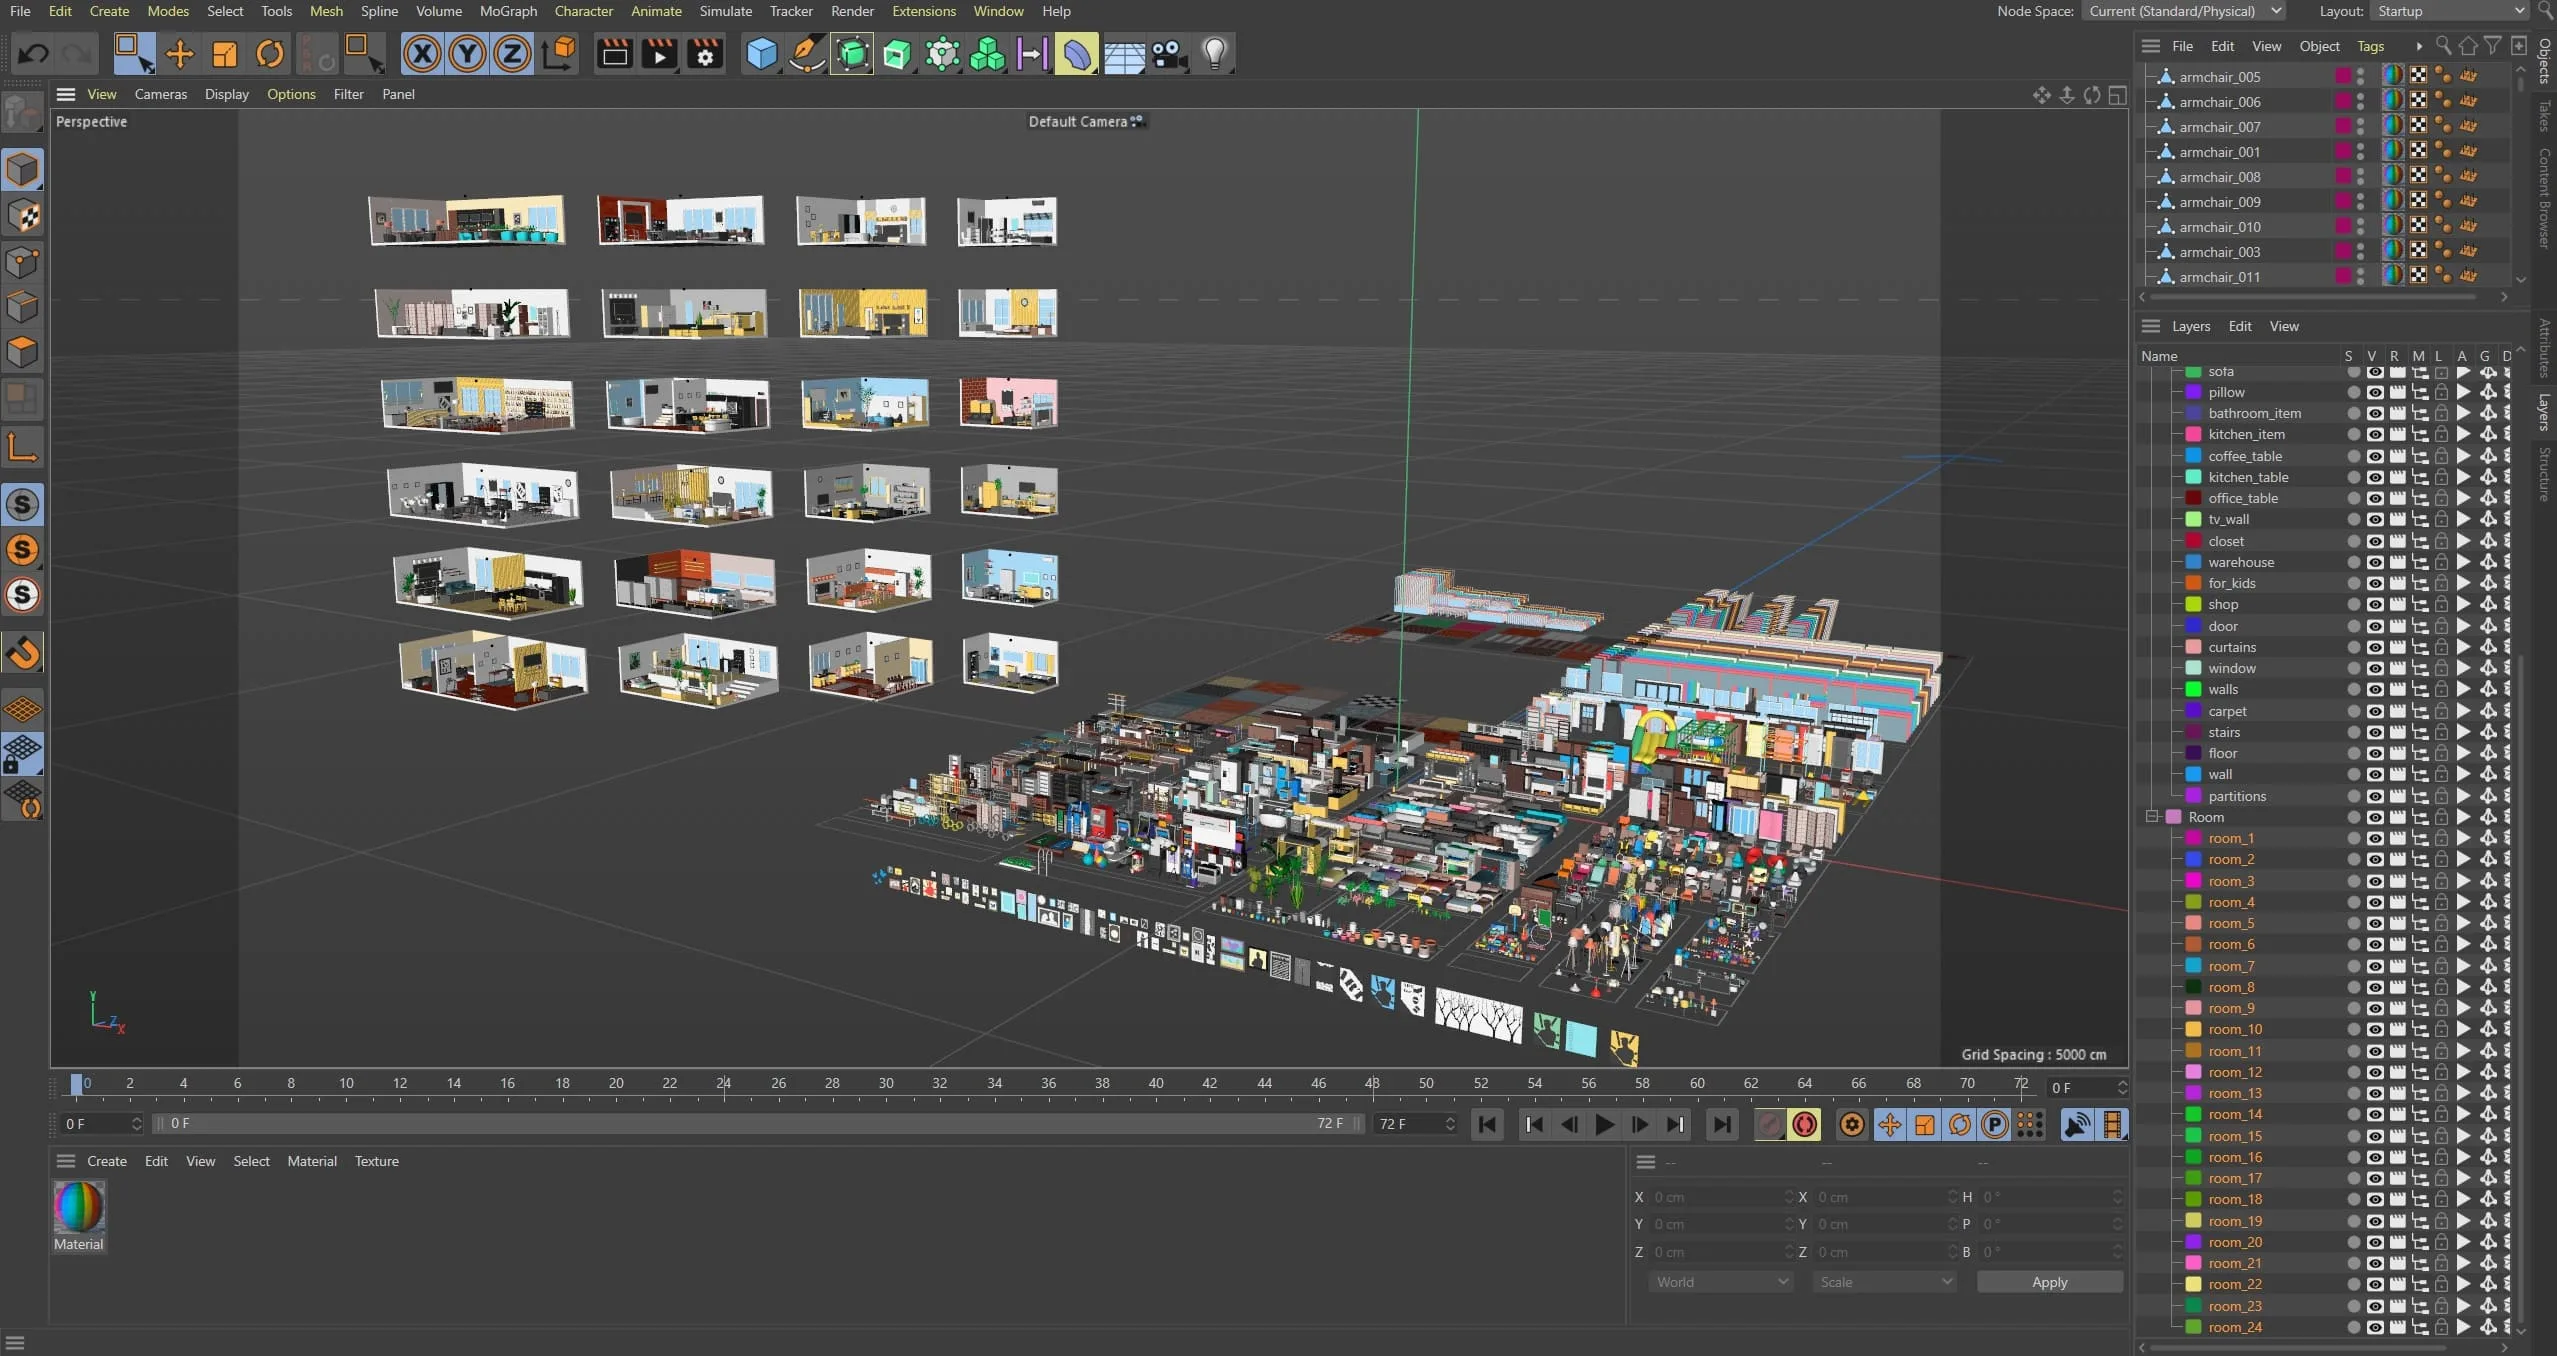Click the red color swatch of closet layer
This screenshot has width=2557, height=1356.
(2194, 541)
